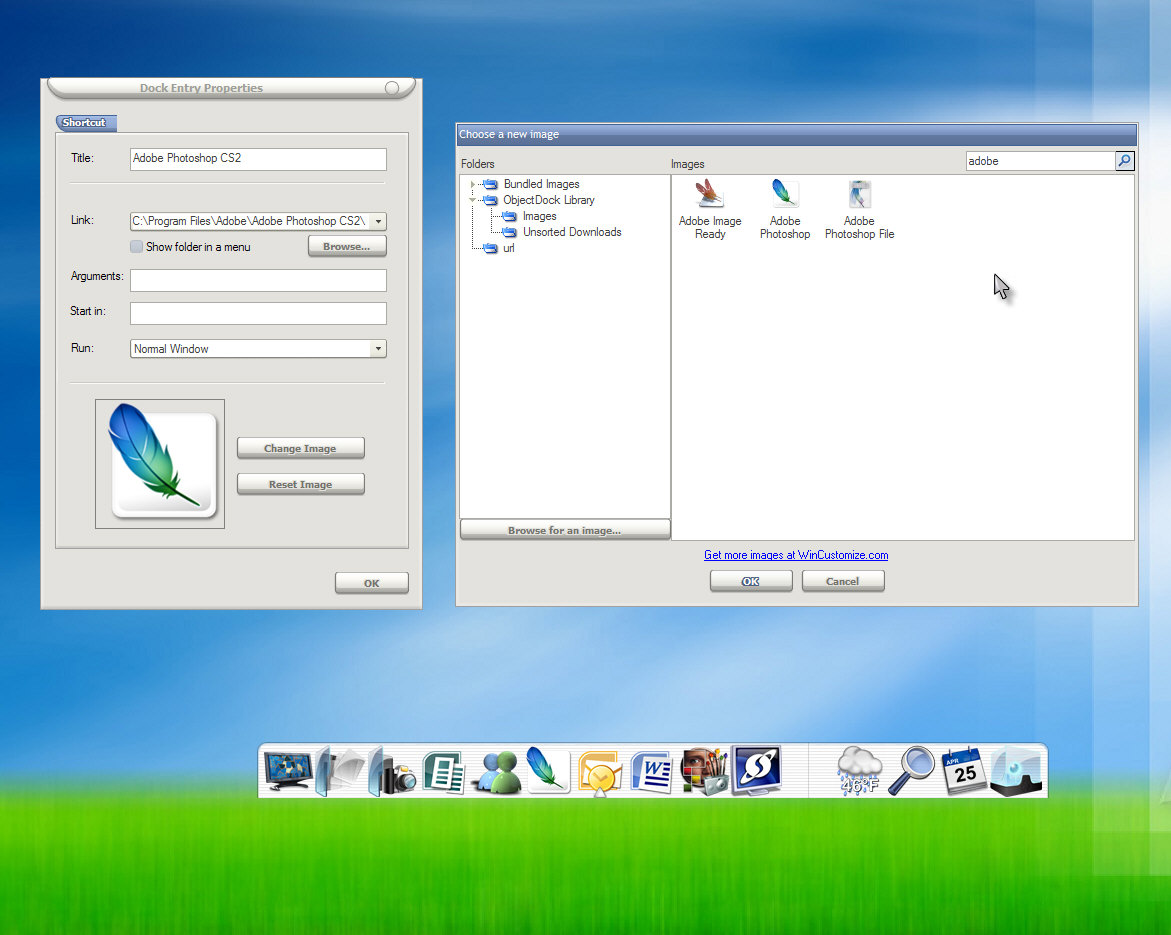
Task: Click the Browse... button
Action: pos(347,246)
